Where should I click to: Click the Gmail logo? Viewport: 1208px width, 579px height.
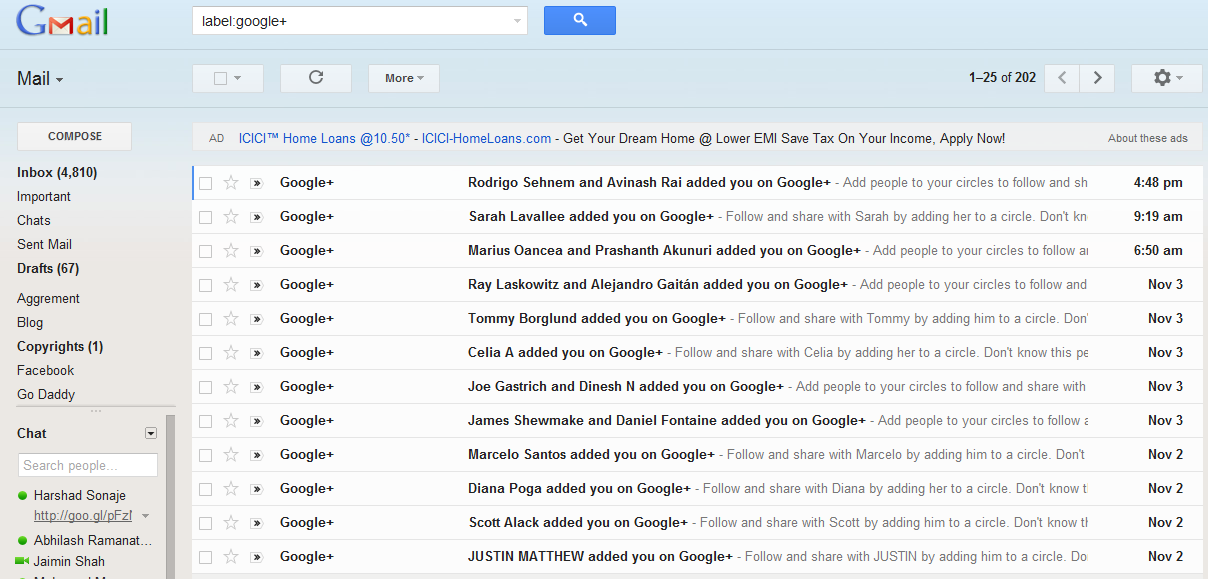point(61,20)
